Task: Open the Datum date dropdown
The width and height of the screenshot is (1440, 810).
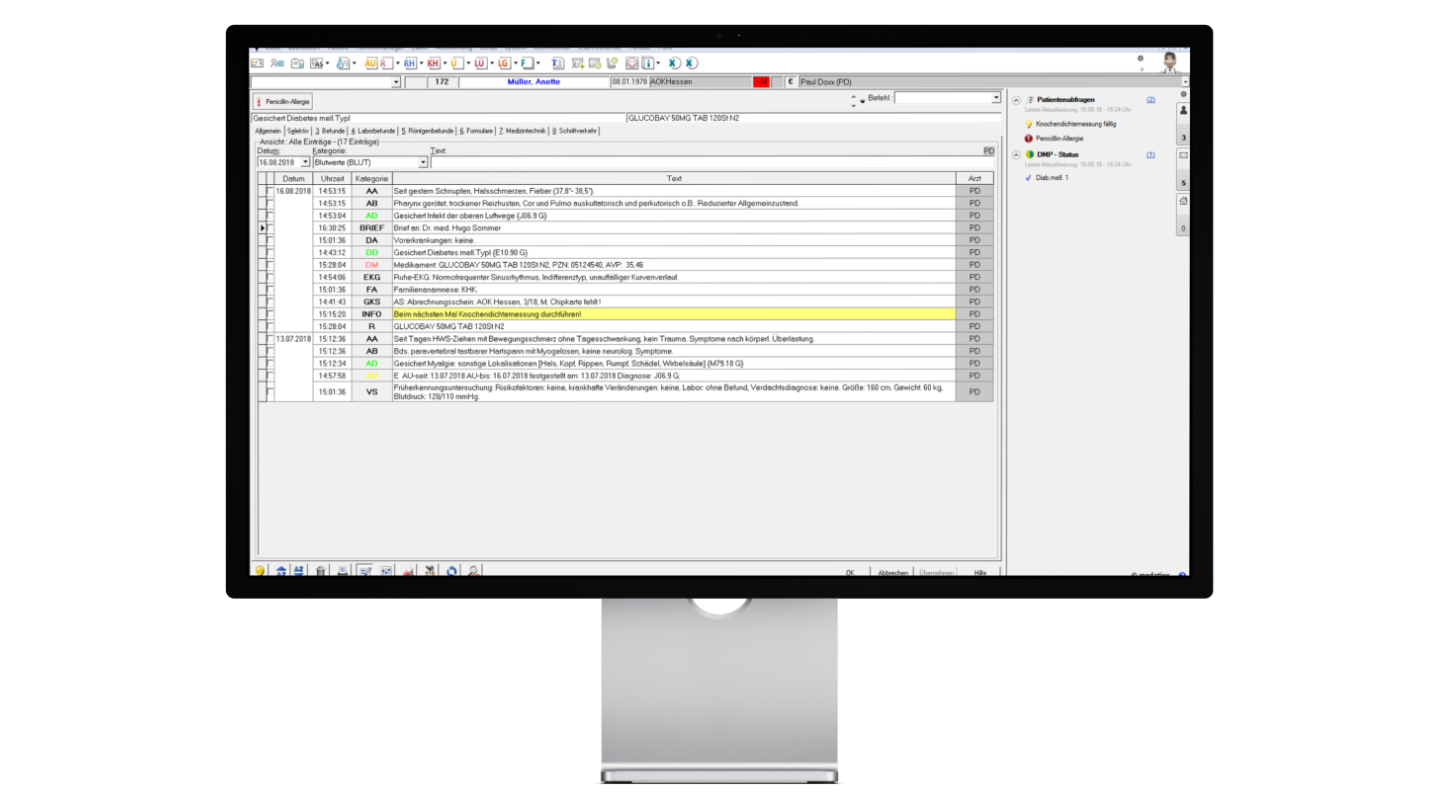Action: (305, 162)
